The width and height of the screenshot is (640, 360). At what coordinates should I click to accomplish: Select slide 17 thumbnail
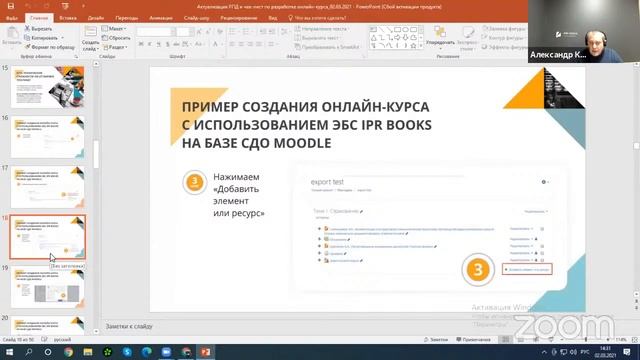pos(47,187)
